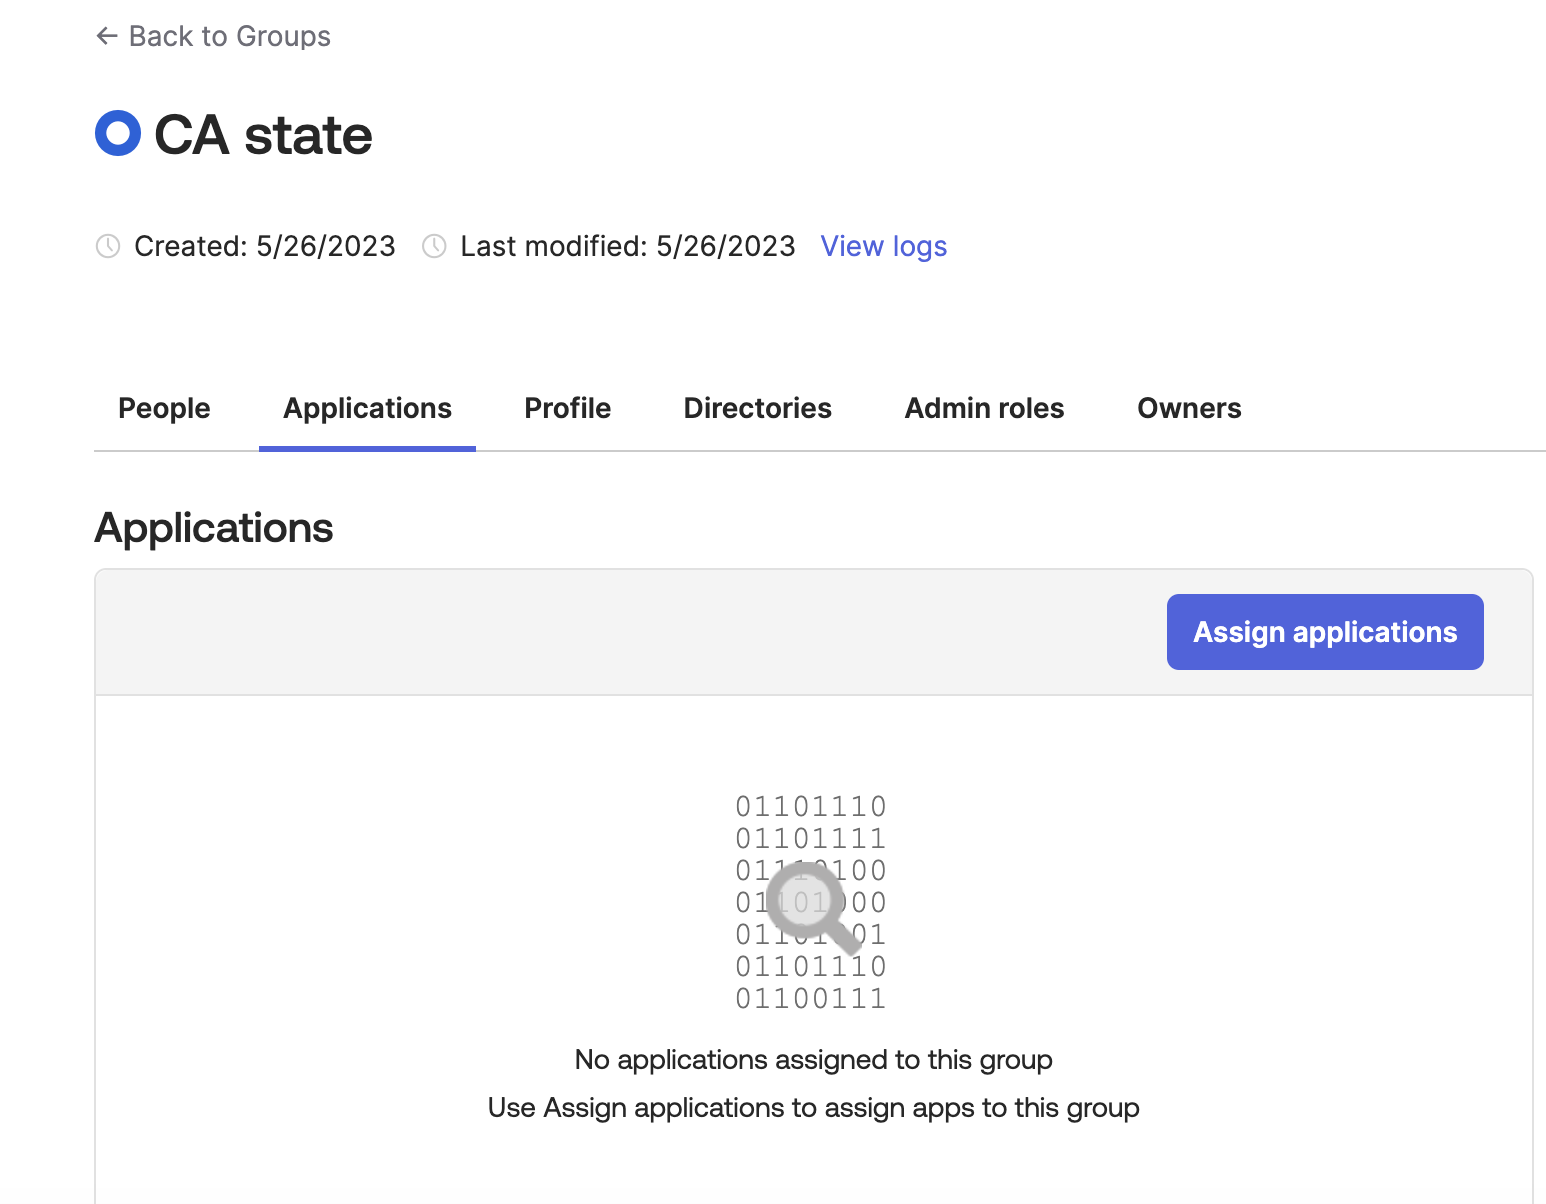1546x1204 pixels.
Task: Go to the Directories tab
Action: pos(757,408)
